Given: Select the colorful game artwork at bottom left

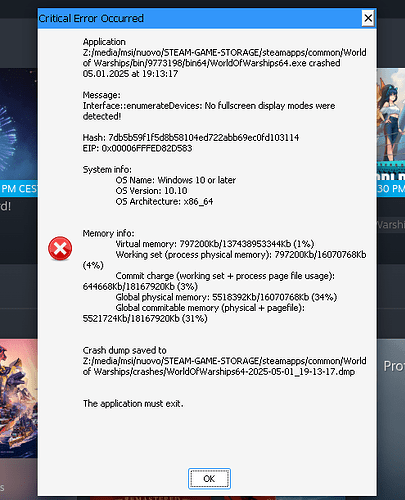Looking at the screenshot, I should pyautogui.click(x=19, y=398).
